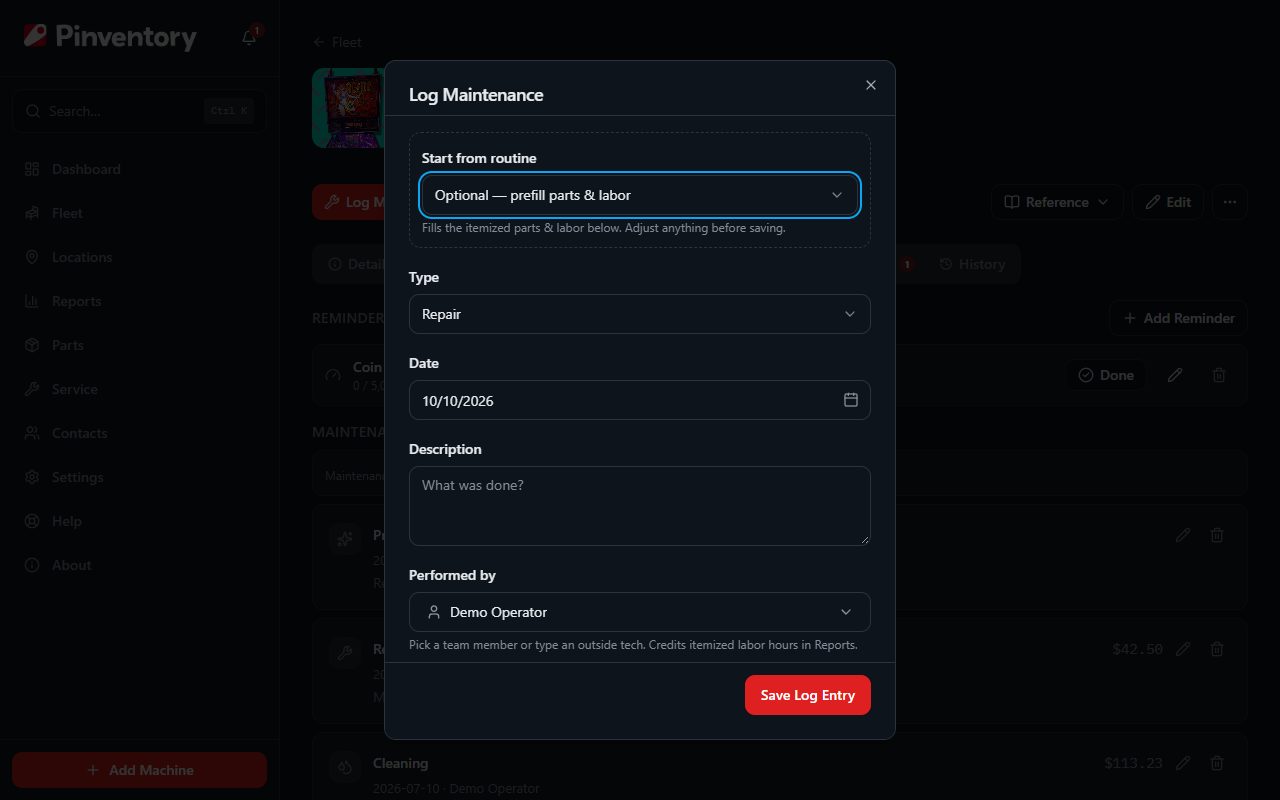Open the Help page in sidebar

pyautogui.click(x=139, y=521)
